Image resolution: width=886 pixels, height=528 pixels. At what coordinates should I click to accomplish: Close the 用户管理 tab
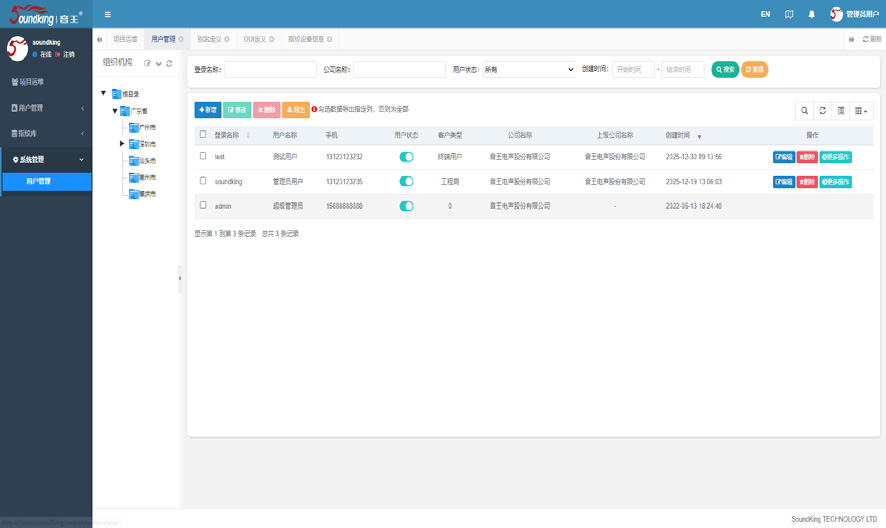pos(181,39)
